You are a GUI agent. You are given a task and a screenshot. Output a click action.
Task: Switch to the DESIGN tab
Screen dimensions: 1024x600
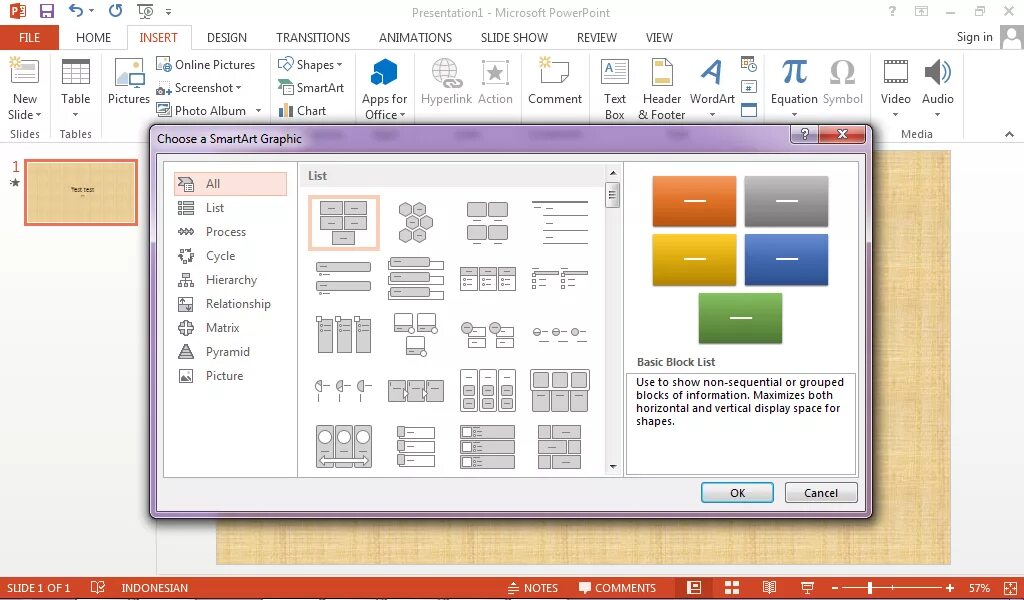[227, 37]
